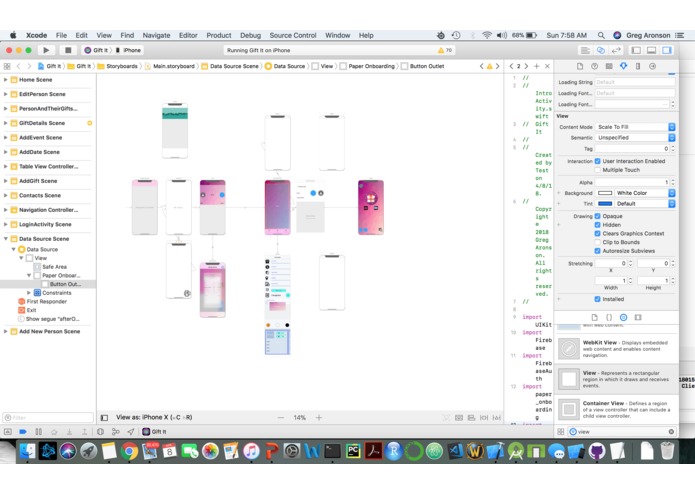695x494 pixels.
Task: Expand the GiftDetails Scene
Action: [x=5, y=123]
